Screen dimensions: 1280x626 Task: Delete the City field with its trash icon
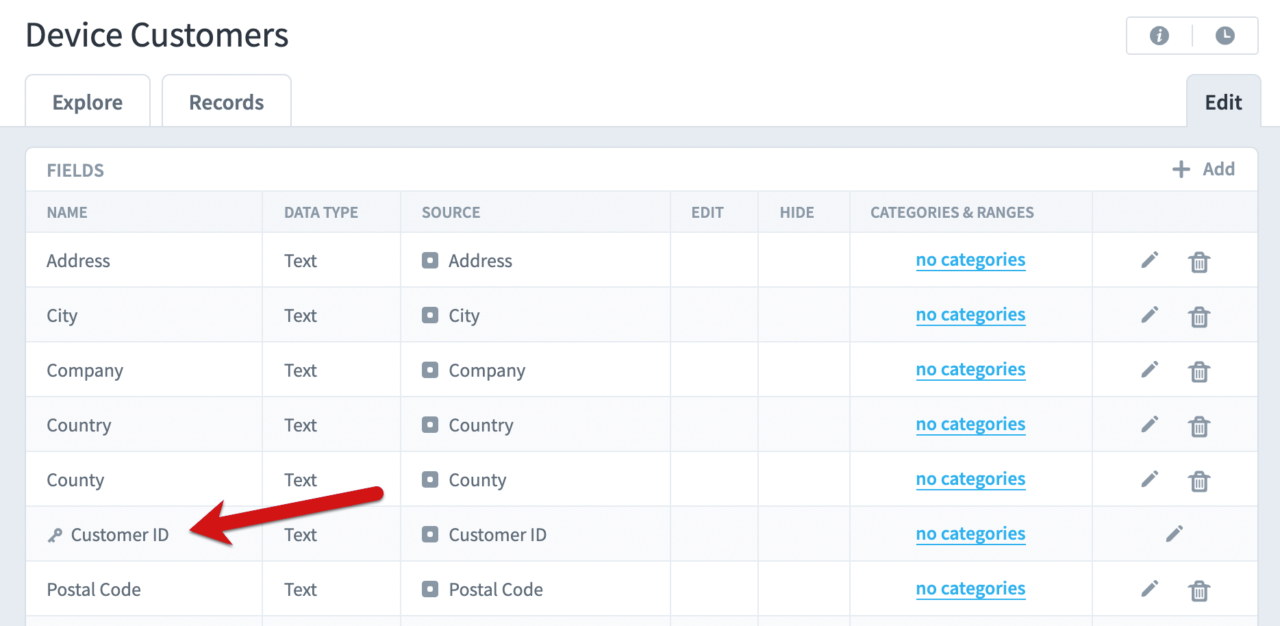1199,315
